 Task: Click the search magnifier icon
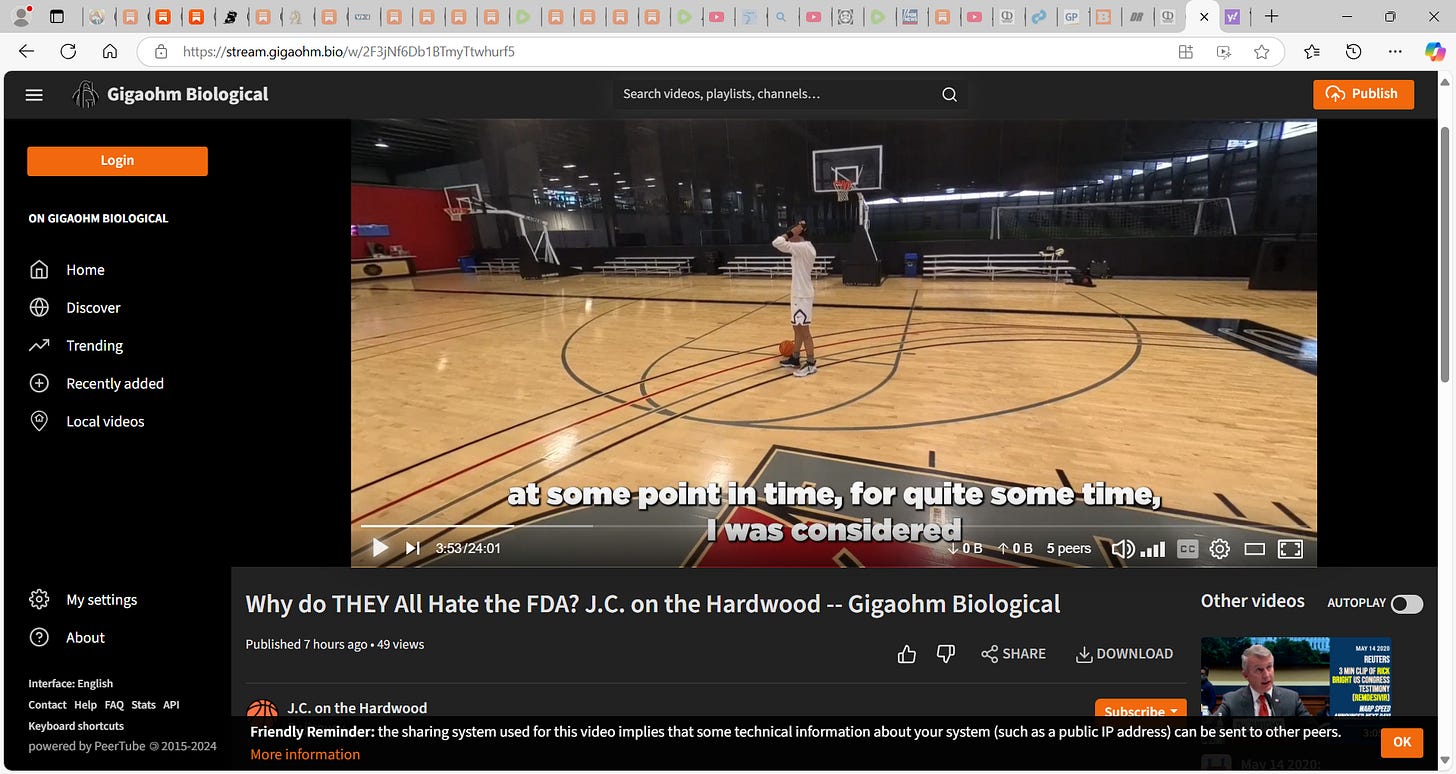(949, 94)
